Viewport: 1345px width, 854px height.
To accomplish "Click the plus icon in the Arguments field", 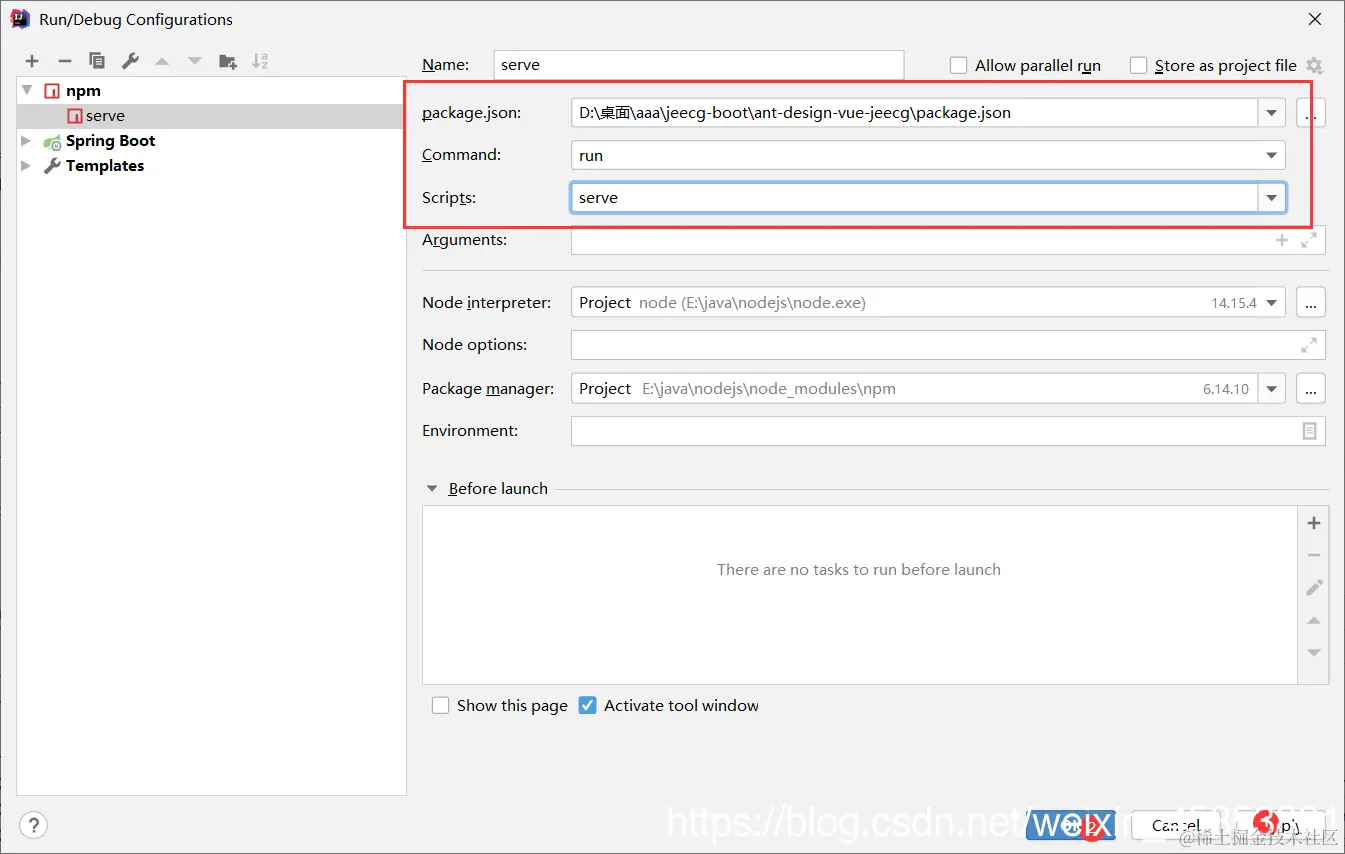I will (1282, 240).
